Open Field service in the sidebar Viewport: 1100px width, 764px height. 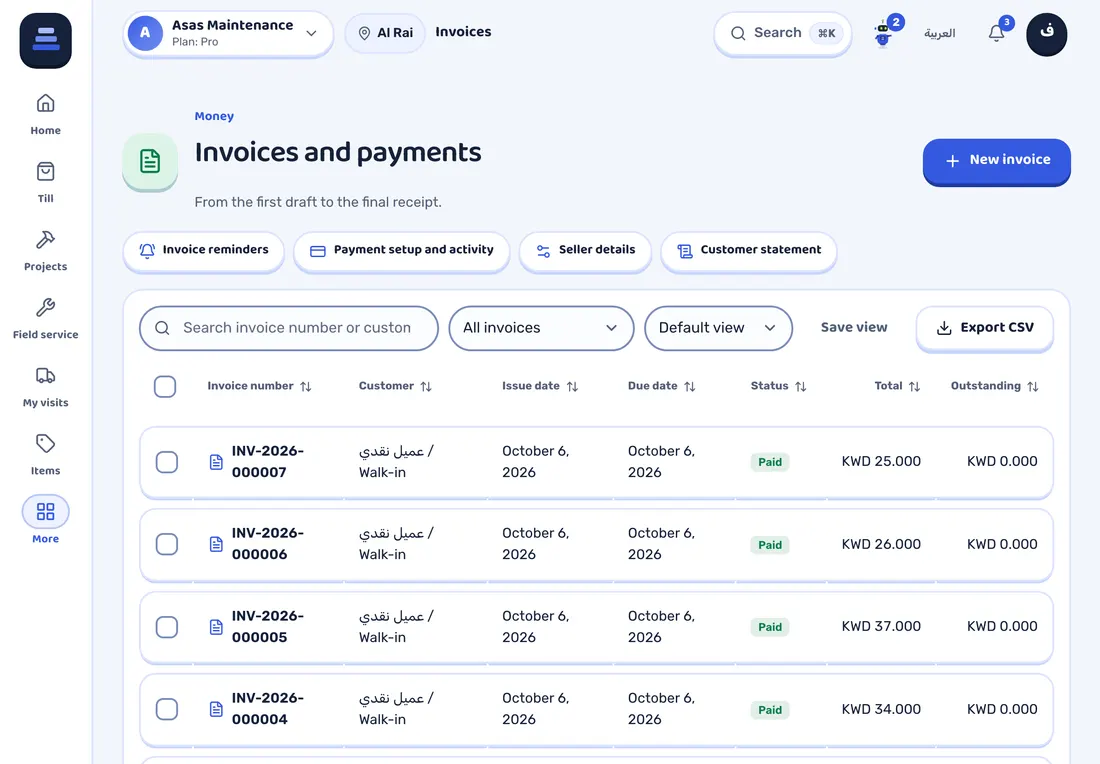click(46, 319)
